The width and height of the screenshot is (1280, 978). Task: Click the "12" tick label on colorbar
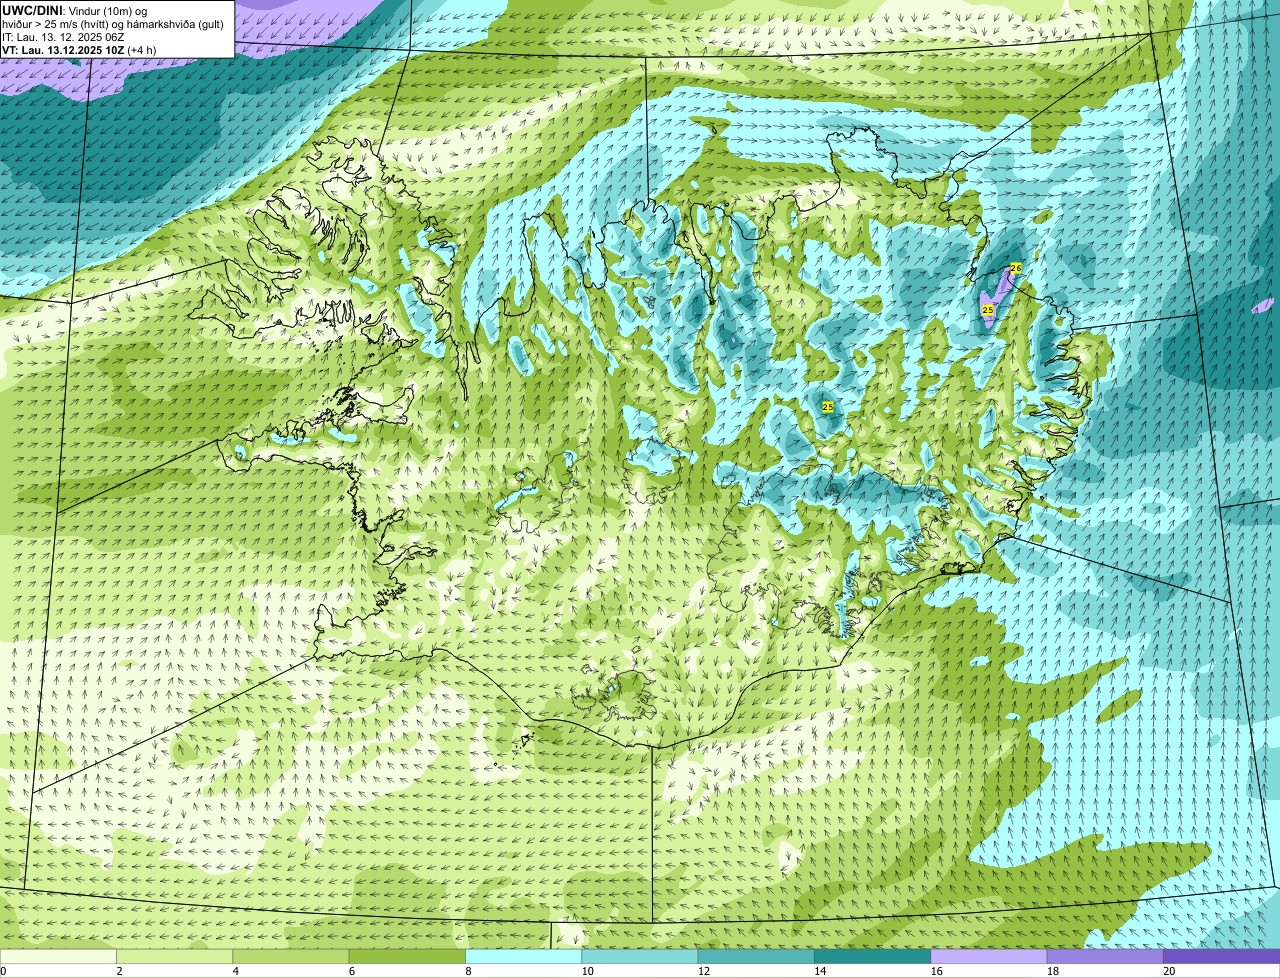[x=703, y=971]
